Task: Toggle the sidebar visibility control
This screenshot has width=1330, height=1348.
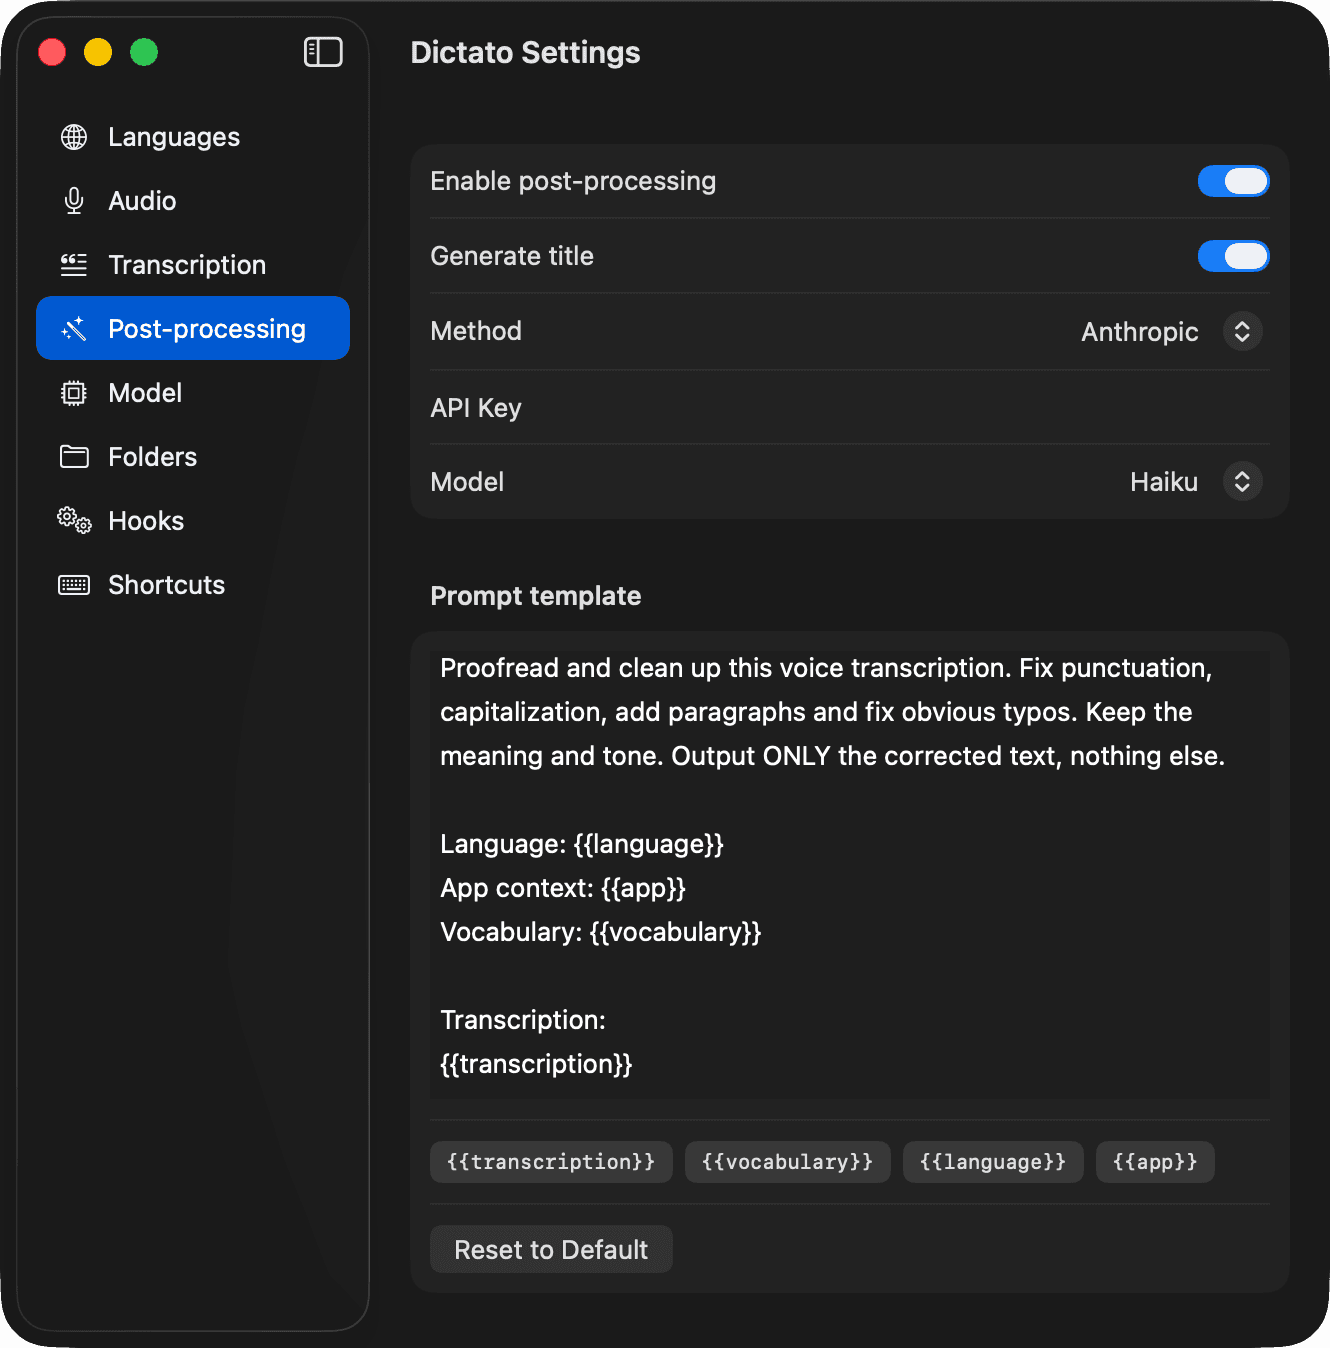Action: coord(322,51)
